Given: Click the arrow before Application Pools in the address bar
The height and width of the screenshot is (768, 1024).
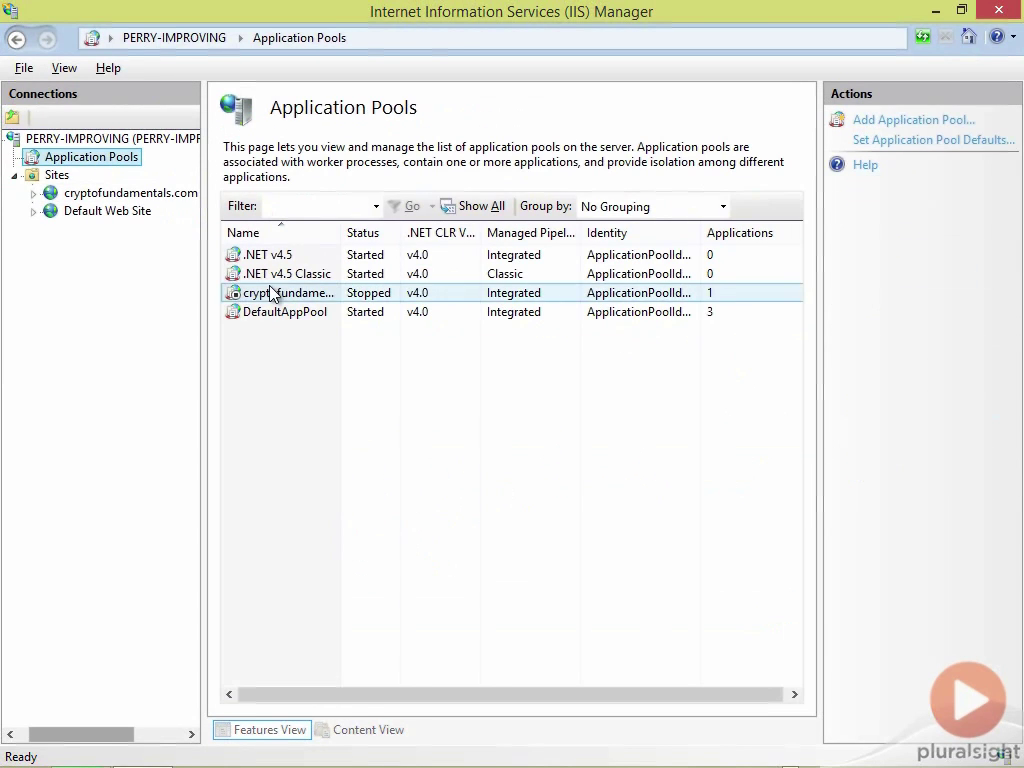Looking at the screenshot, I should [x=240, y=39].
